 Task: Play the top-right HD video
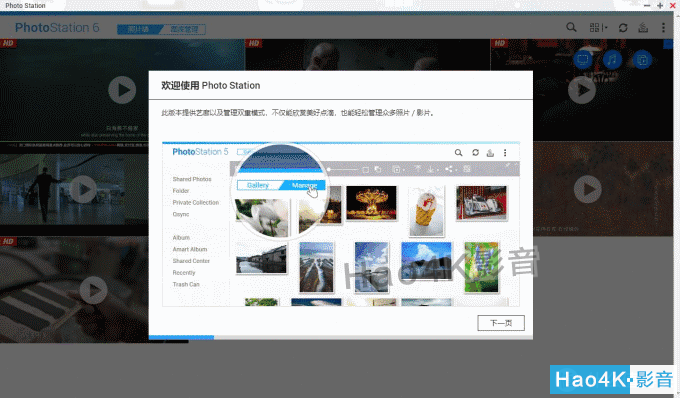[x=582, y=90]
